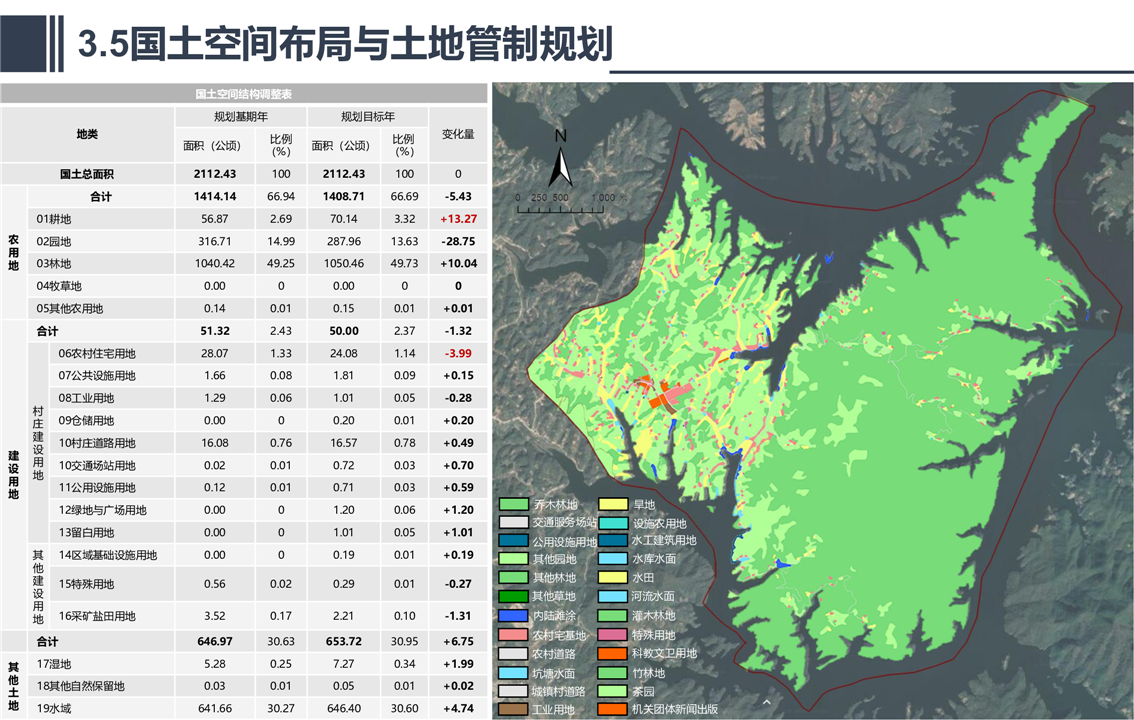Click the 06农村住宅用地 row label
The image size is (1134, 720).
pyautogui.click(x=97, y=353)
